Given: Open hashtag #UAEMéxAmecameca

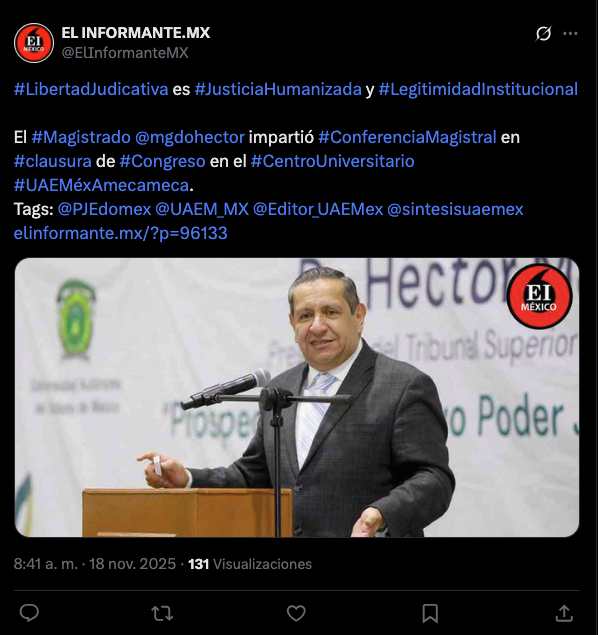Looking at the screenshot, I should [102, 185].
